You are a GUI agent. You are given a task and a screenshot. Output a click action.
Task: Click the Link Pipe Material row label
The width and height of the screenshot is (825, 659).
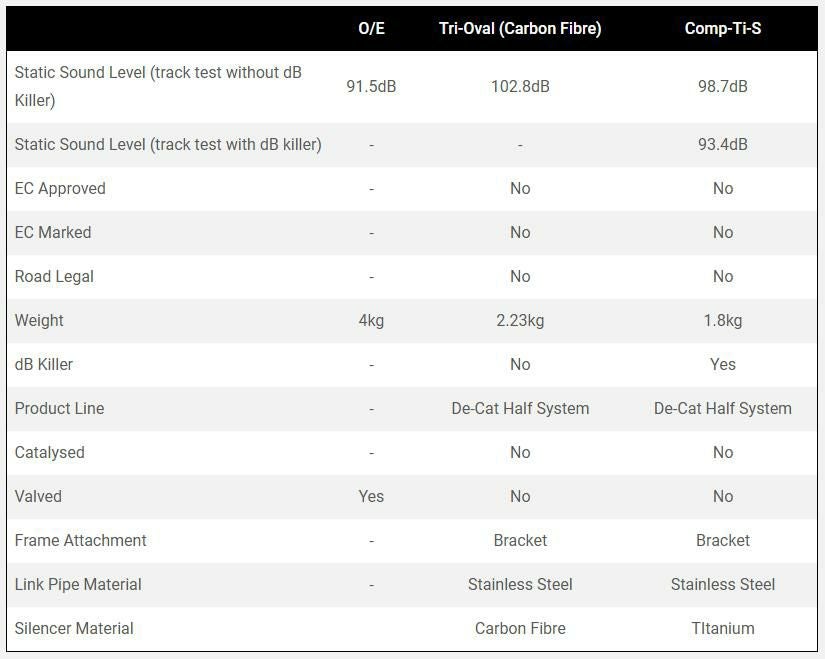(78, 584)
